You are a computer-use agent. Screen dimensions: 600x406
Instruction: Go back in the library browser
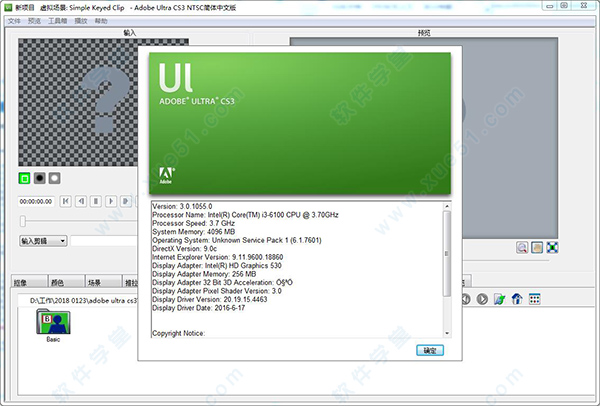[466, 299]
